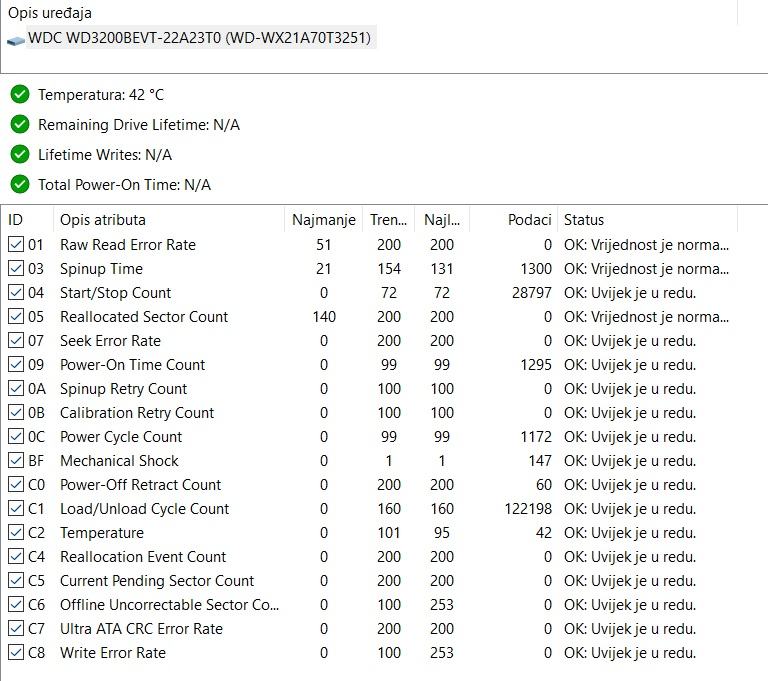The height and width of the screenshot is (681, 768).
Task: Click the Reallocated Sector Count threshold 140
Action: tap(324, 316)
